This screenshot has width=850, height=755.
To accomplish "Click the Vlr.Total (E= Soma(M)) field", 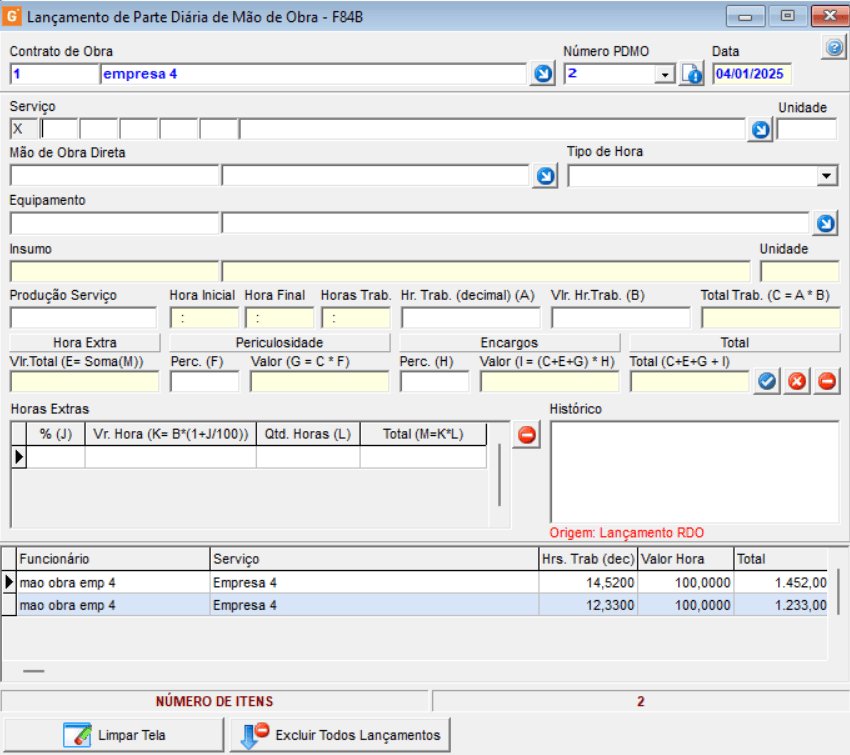I will point(85,382).
